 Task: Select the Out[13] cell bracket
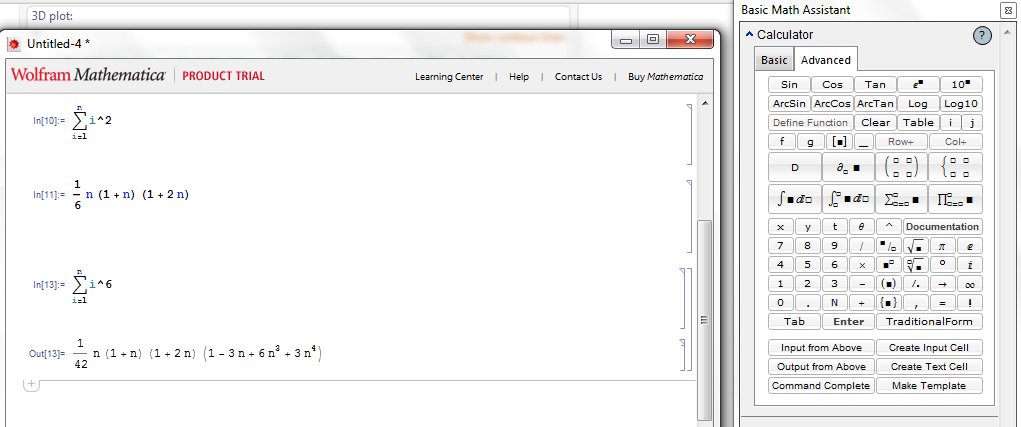[682, 354]
